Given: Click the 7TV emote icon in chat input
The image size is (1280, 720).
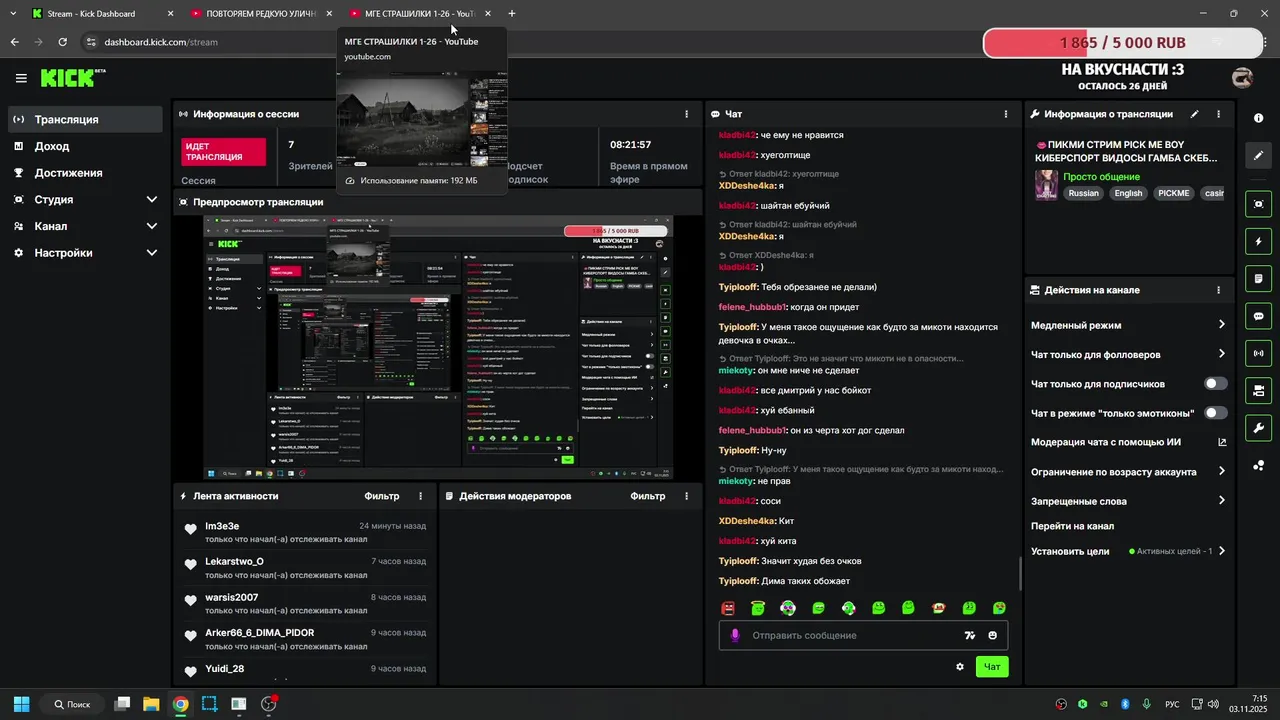Looking at the screenshot, I should tap(968, 635).
